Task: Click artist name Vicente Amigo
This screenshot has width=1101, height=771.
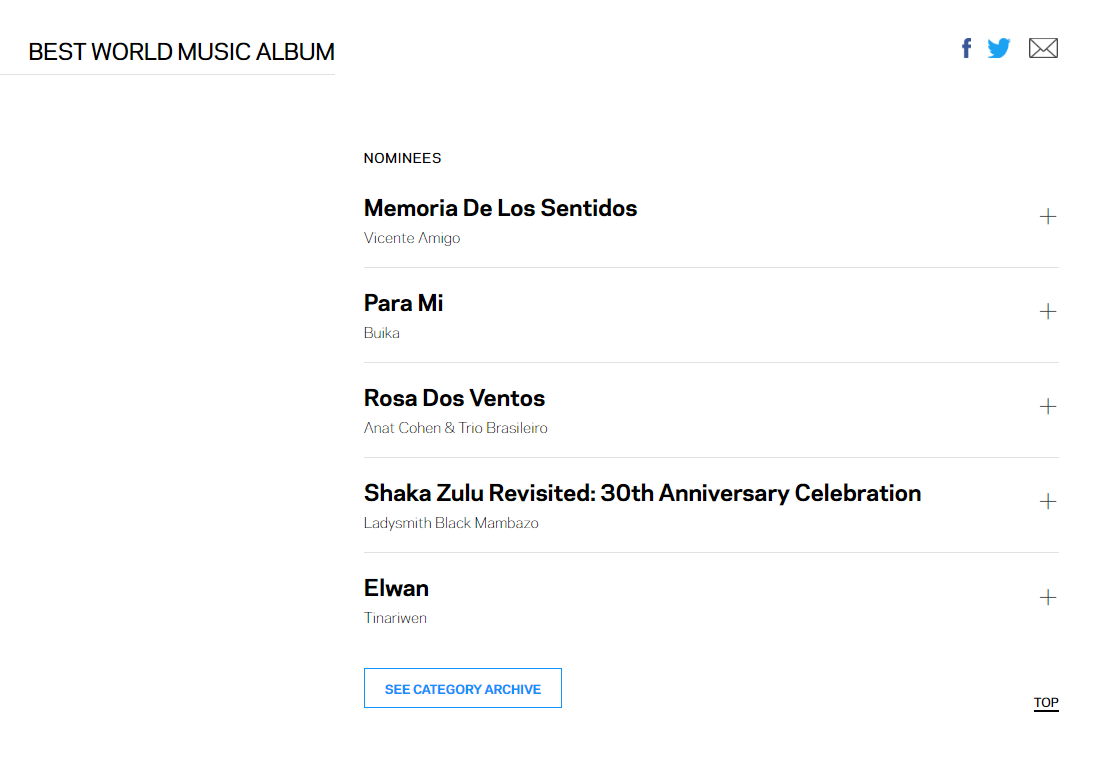Action: (411, 238)
